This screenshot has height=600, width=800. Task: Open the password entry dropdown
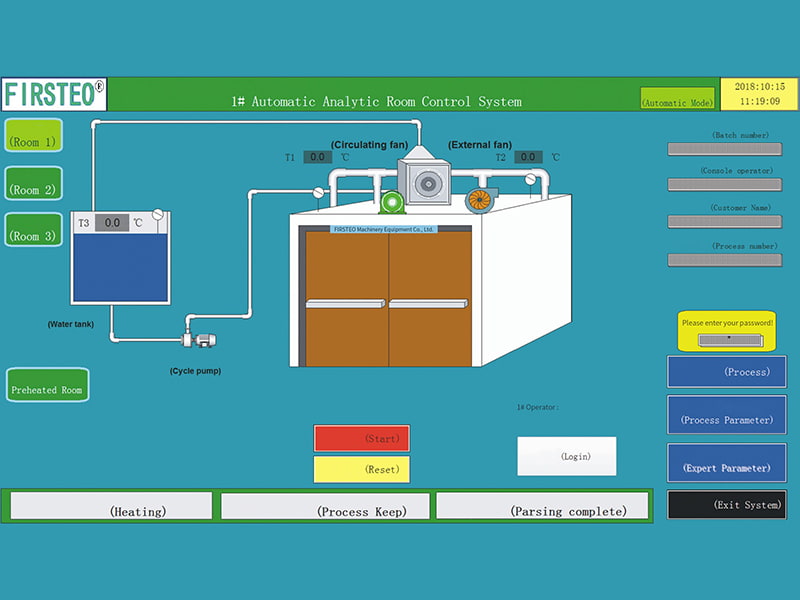[730, 340]
